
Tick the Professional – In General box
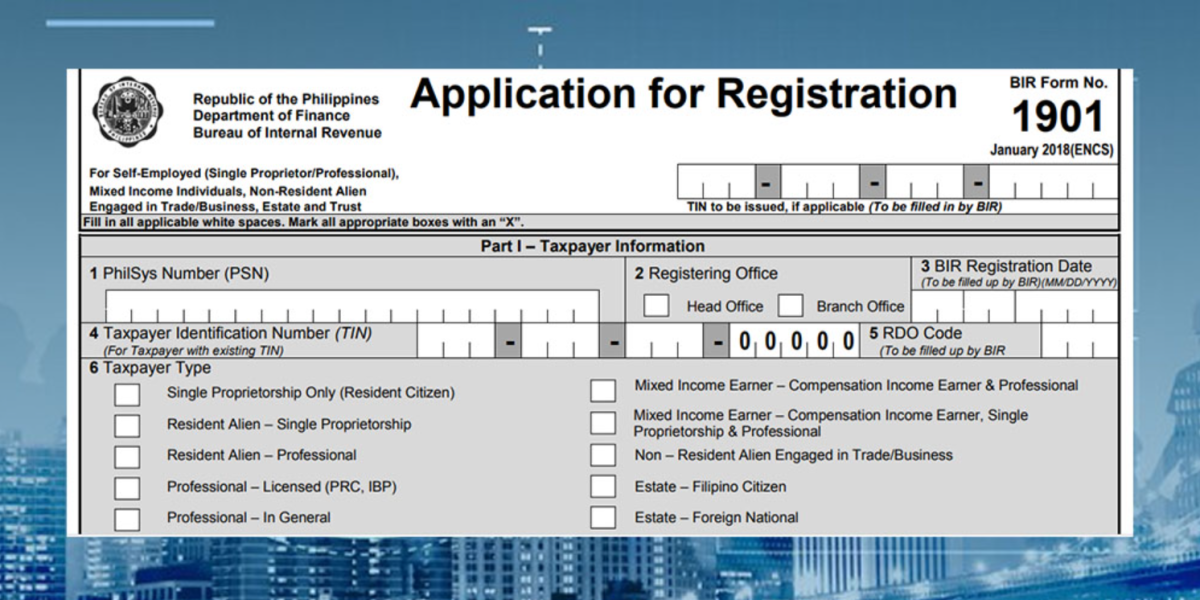tap(127, 519)
